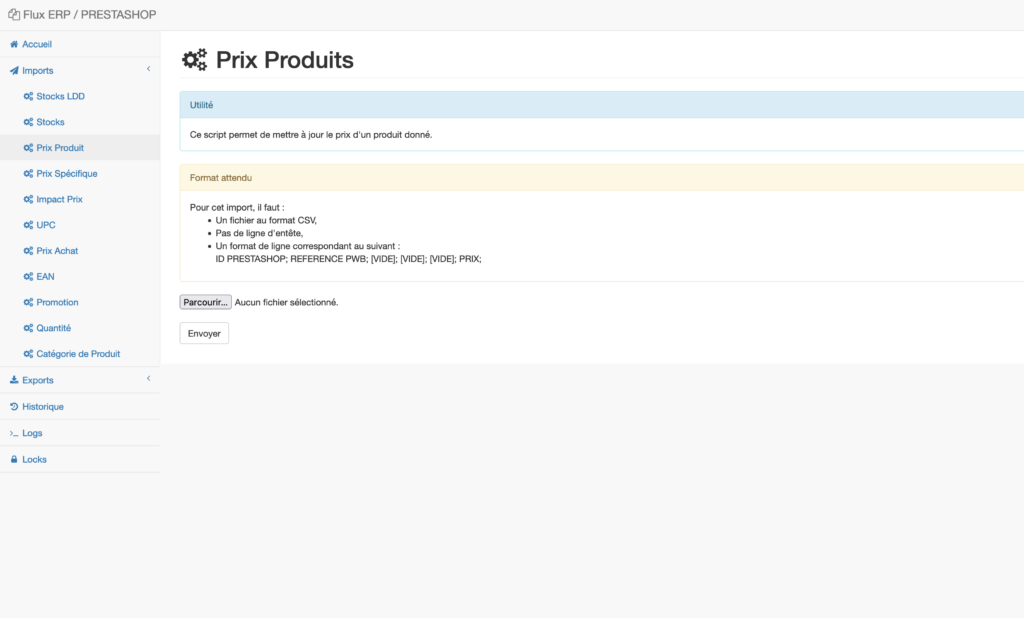Click the Parcourir file button
Viewport: 1024px width, 618px height.
[205, 302]
